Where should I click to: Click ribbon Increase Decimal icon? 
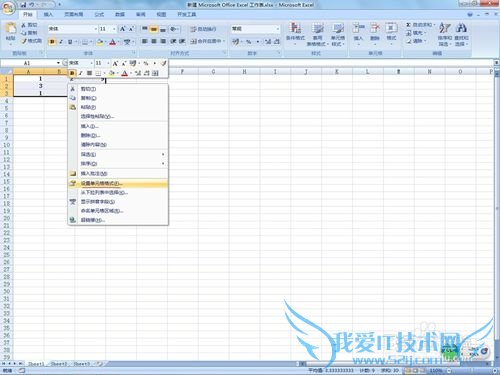click(x=268, y=42)
